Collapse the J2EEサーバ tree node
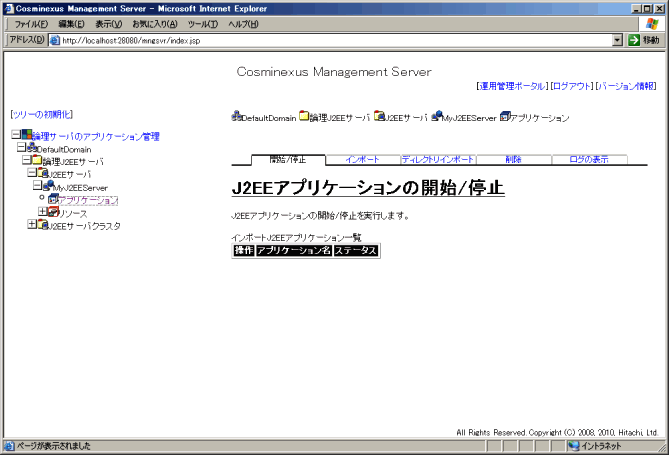669x455 pixels. (x=32, y=172)
